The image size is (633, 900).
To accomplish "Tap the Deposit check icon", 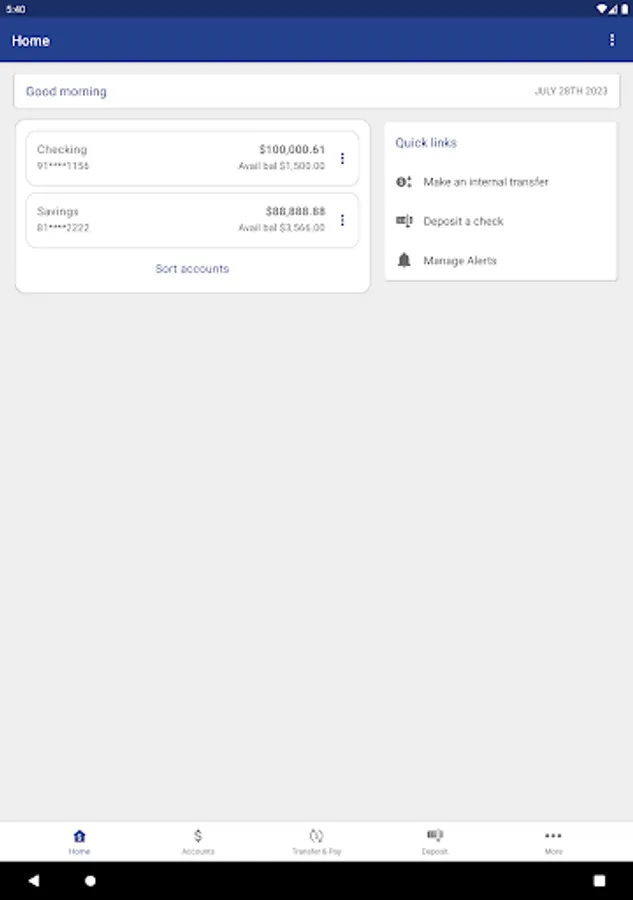I will [x=435, y=836].
